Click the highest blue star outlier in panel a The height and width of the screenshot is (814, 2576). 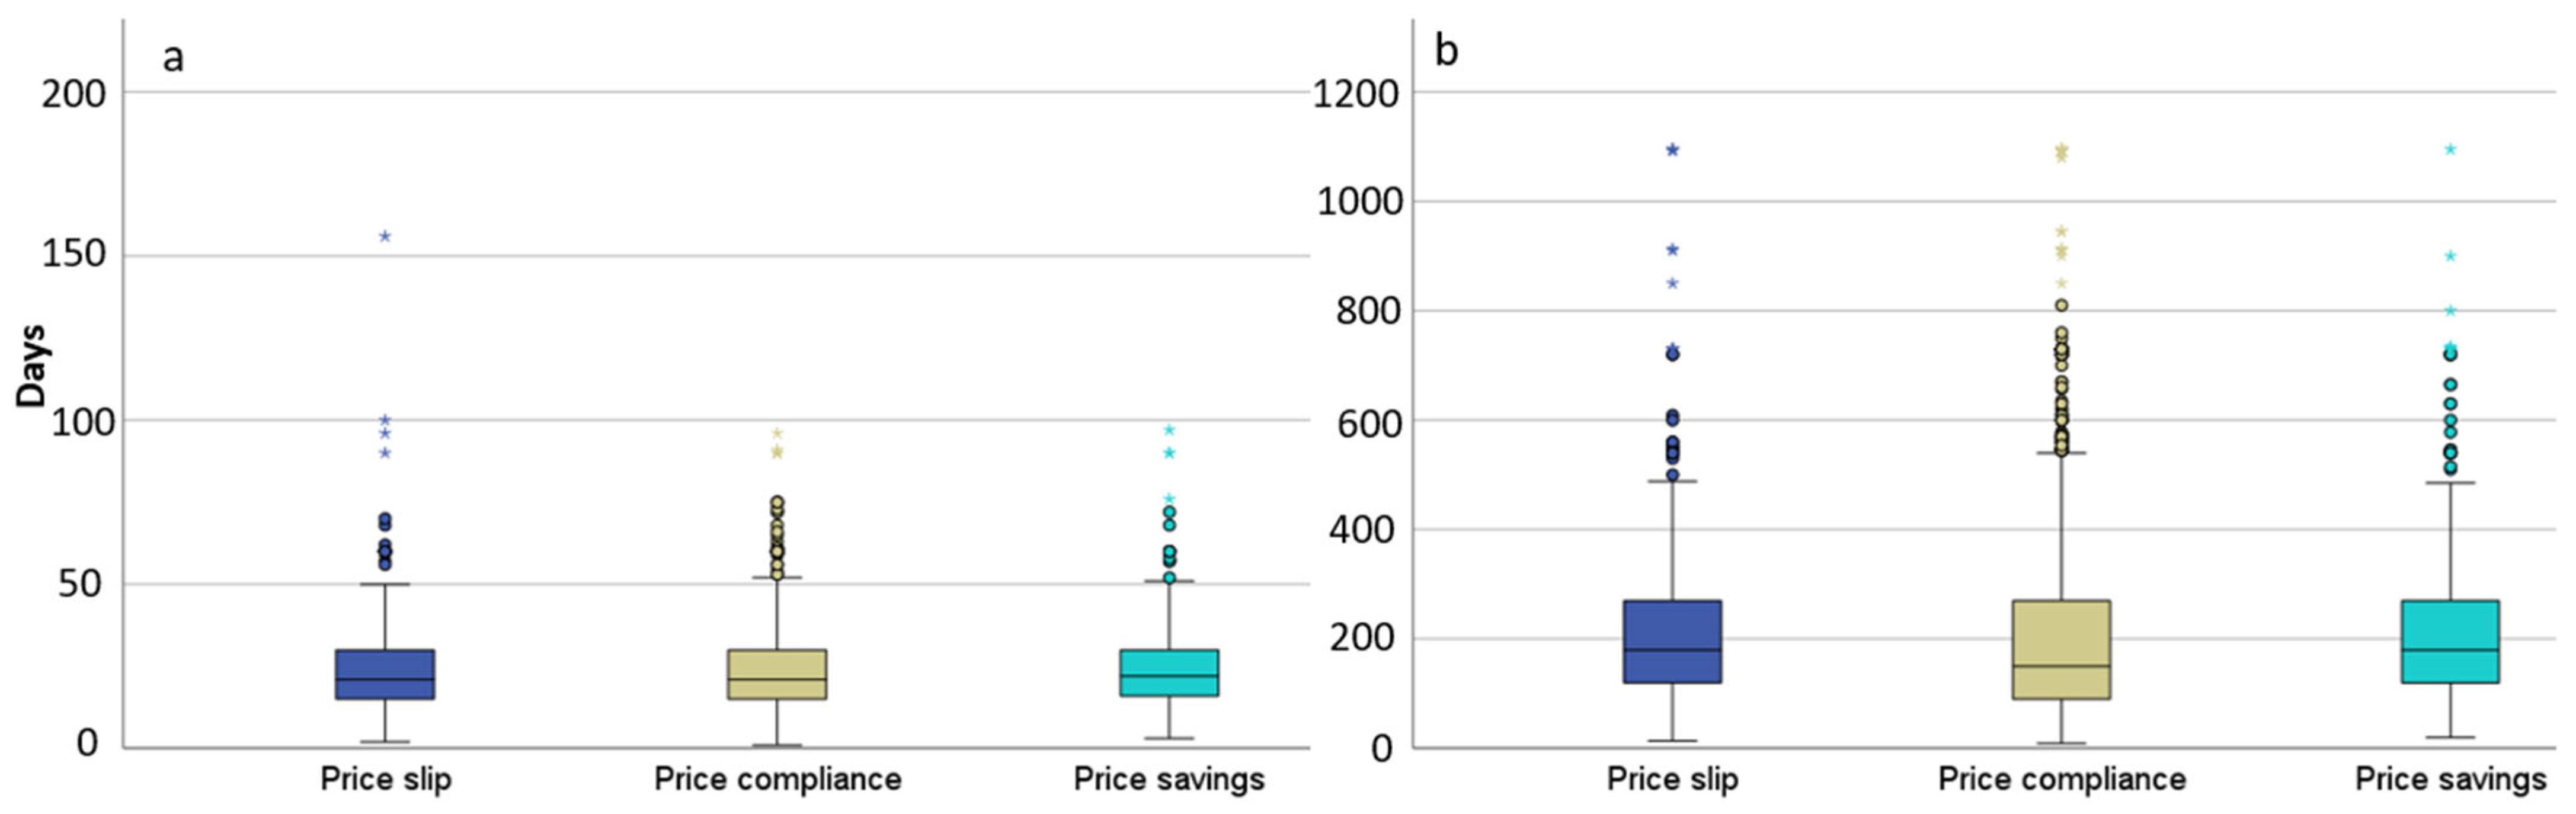point(385,236)
